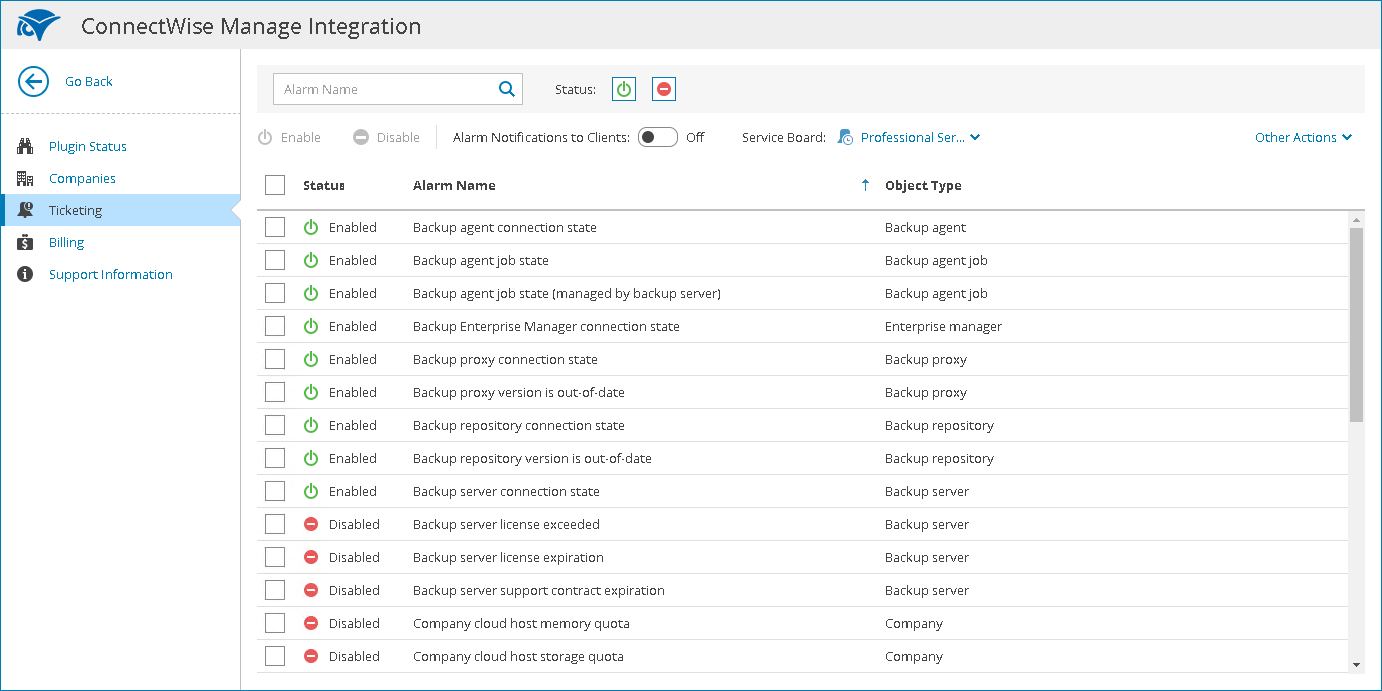Sort by Alarm Name column arrow
This screenshot has height=691, width=1382.
pos(865,185)
